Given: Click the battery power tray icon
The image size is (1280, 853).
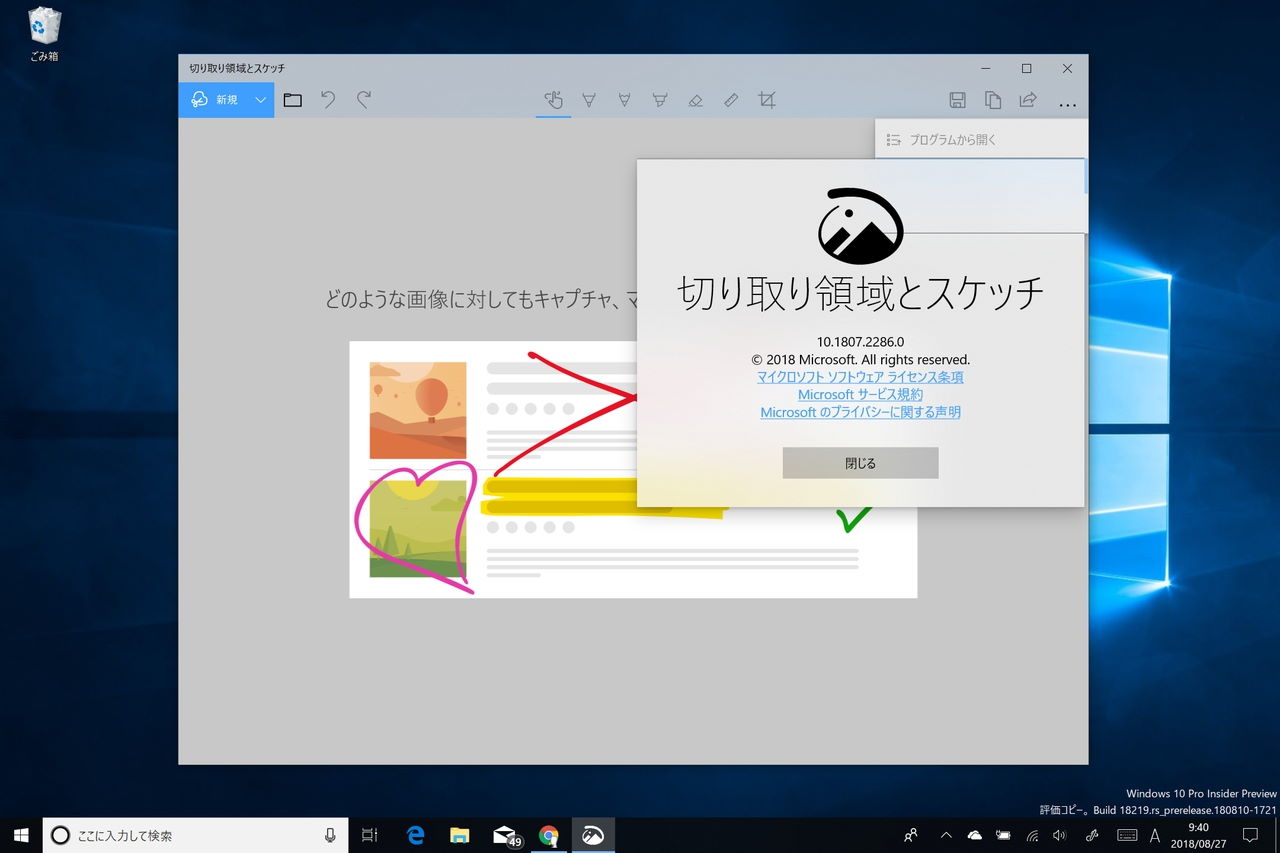Looking at the screenshot, I should [1003, 835].
